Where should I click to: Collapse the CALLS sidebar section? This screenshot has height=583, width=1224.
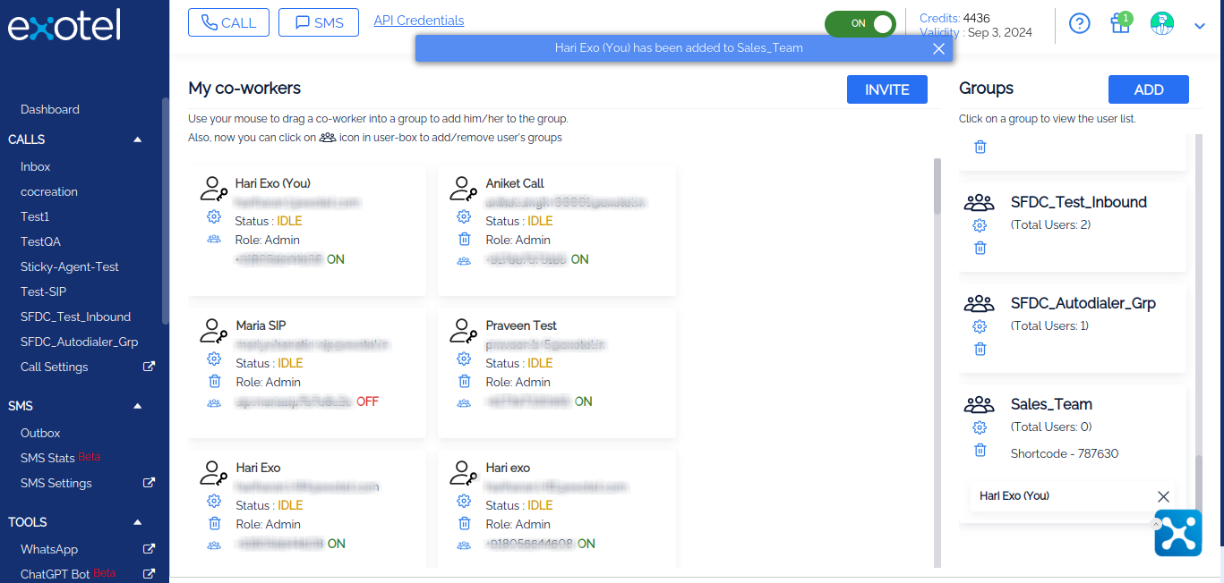click(x=138, y=140)
